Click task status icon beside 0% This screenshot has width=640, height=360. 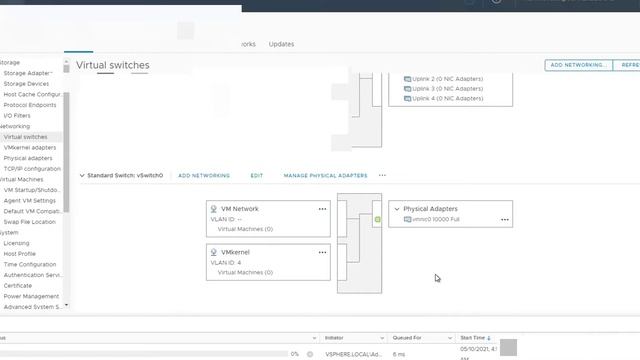(x=310, y=354)
